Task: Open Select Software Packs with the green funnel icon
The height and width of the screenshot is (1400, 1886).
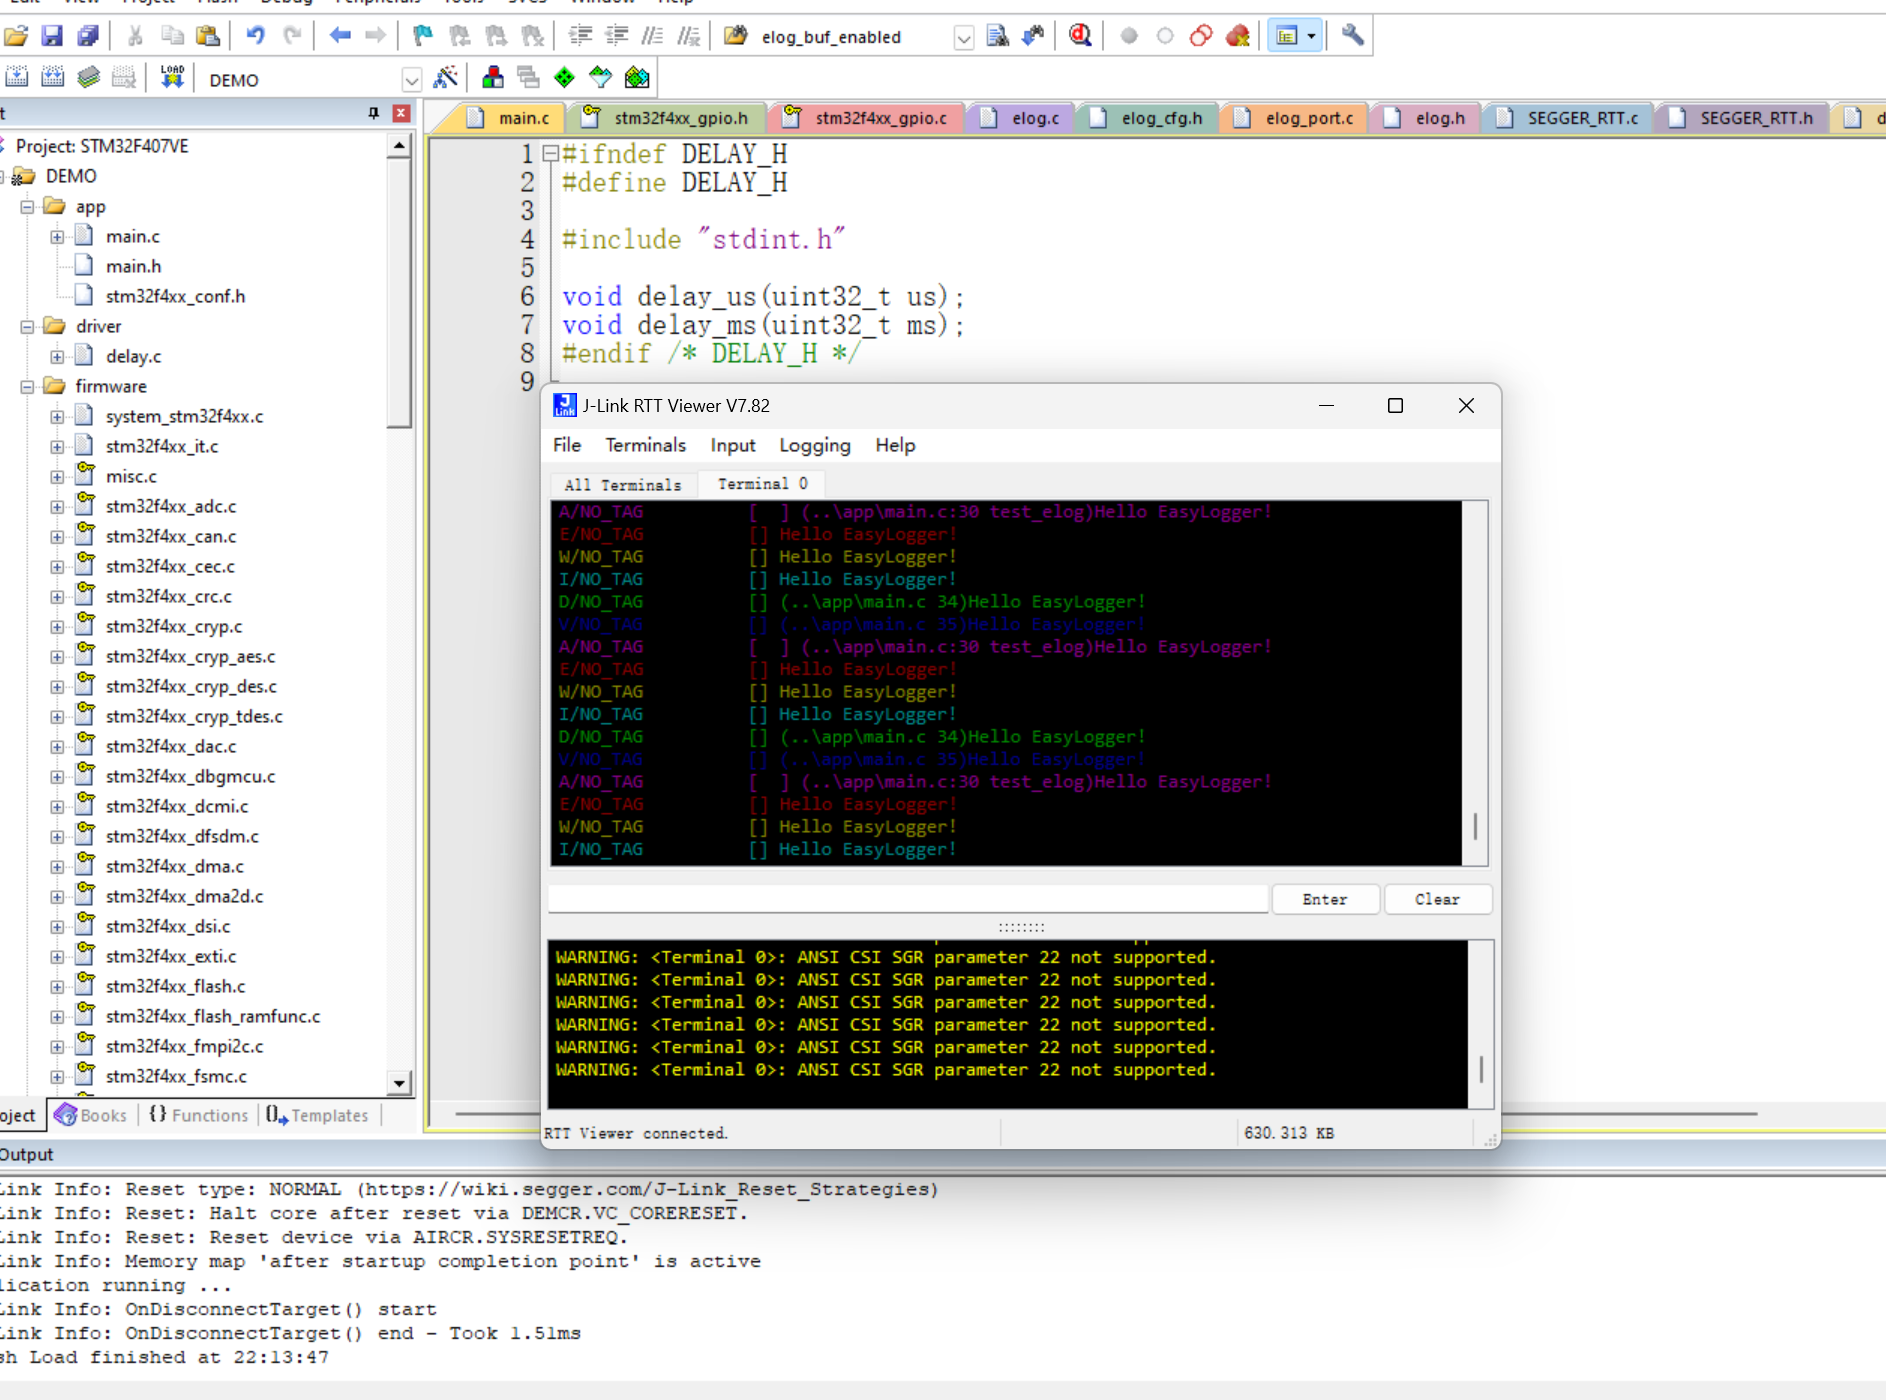Action: coord(601,78)
